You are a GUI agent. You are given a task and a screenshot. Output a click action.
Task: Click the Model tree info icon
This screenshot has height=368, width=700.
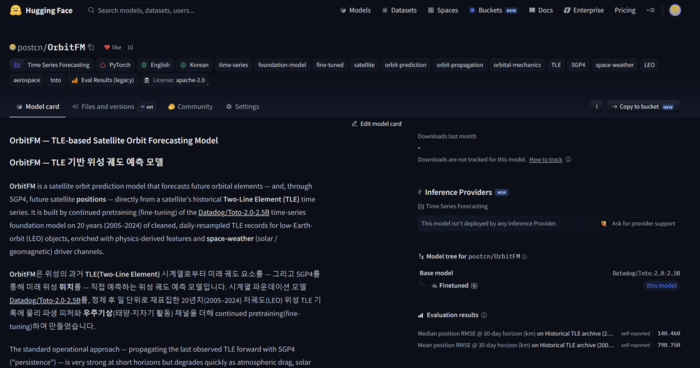pyautogui.click(x=525, y=257)
